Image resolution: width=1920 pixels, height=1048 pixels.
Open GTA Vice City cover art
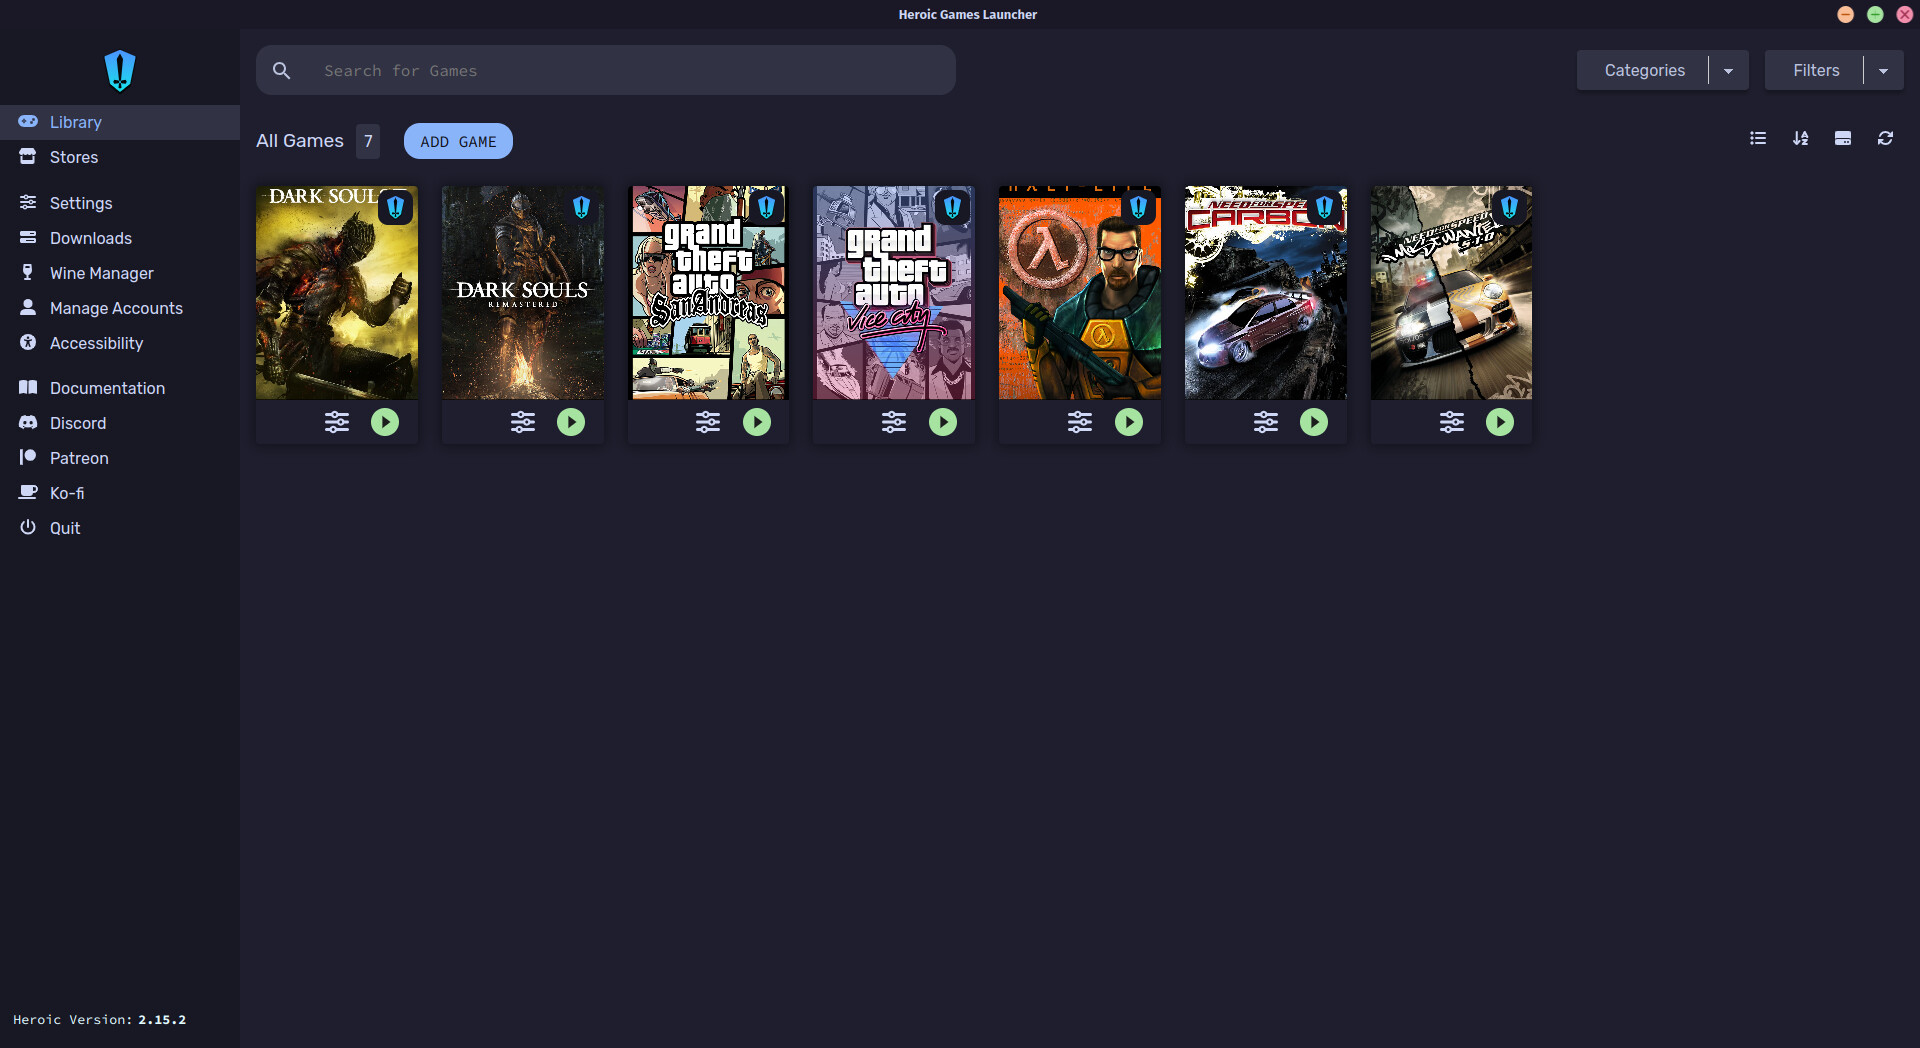click(894, 293)
